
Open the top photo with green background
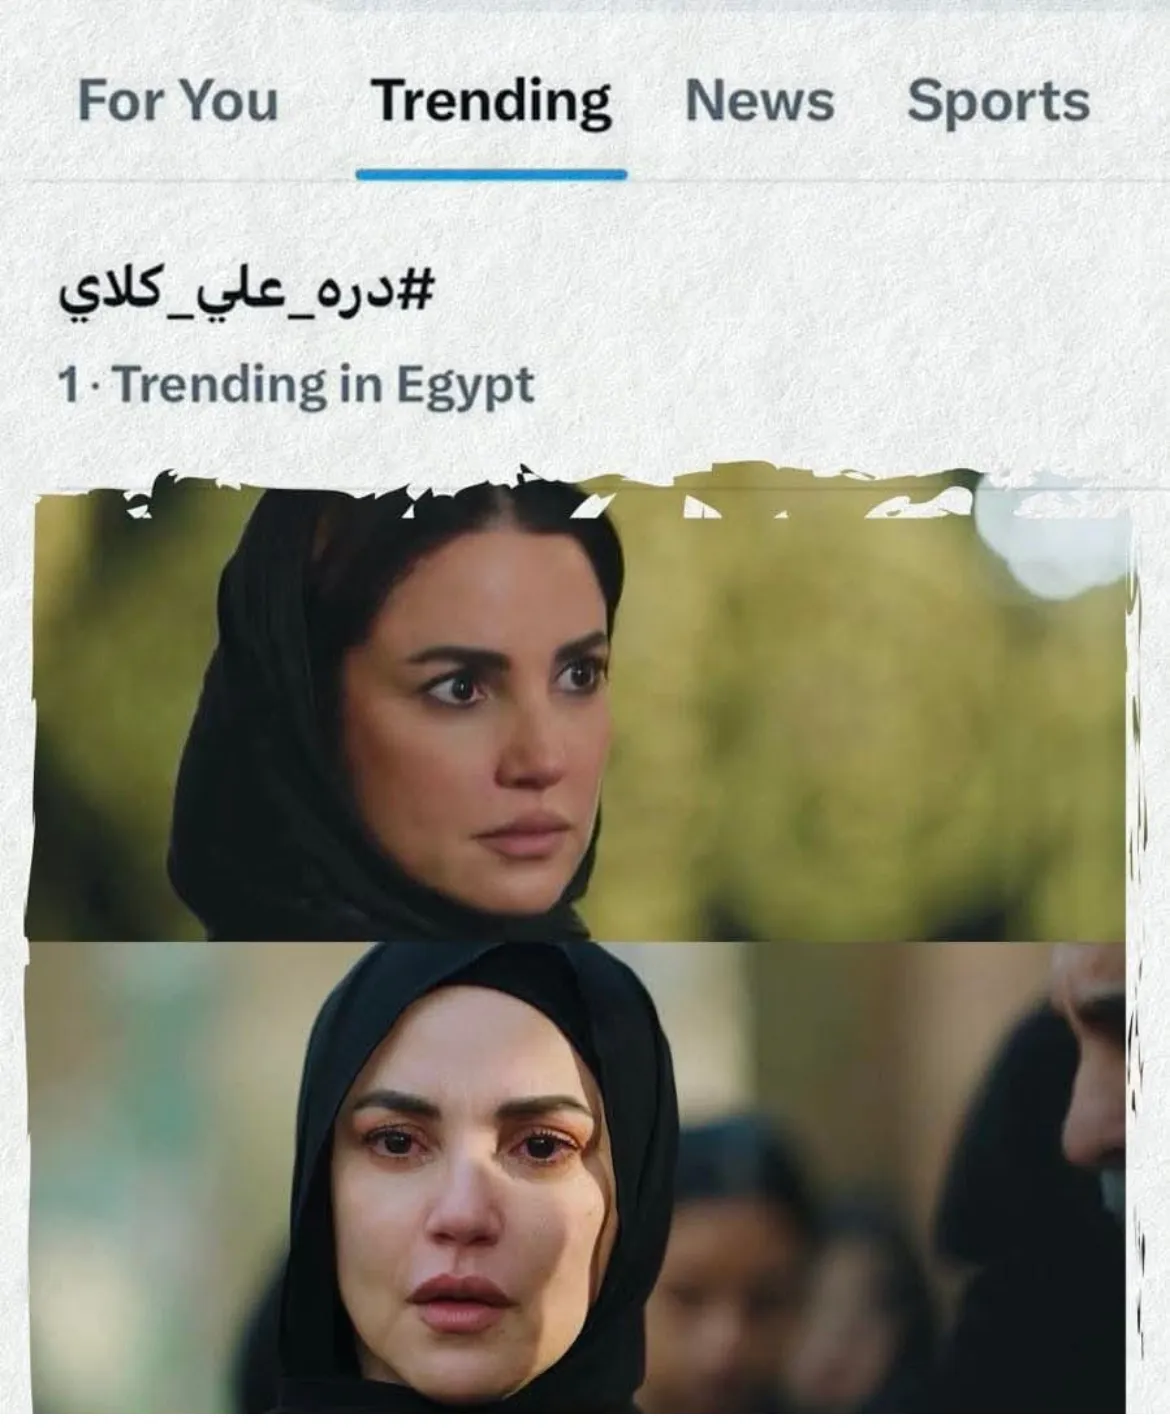click(580, 712)
